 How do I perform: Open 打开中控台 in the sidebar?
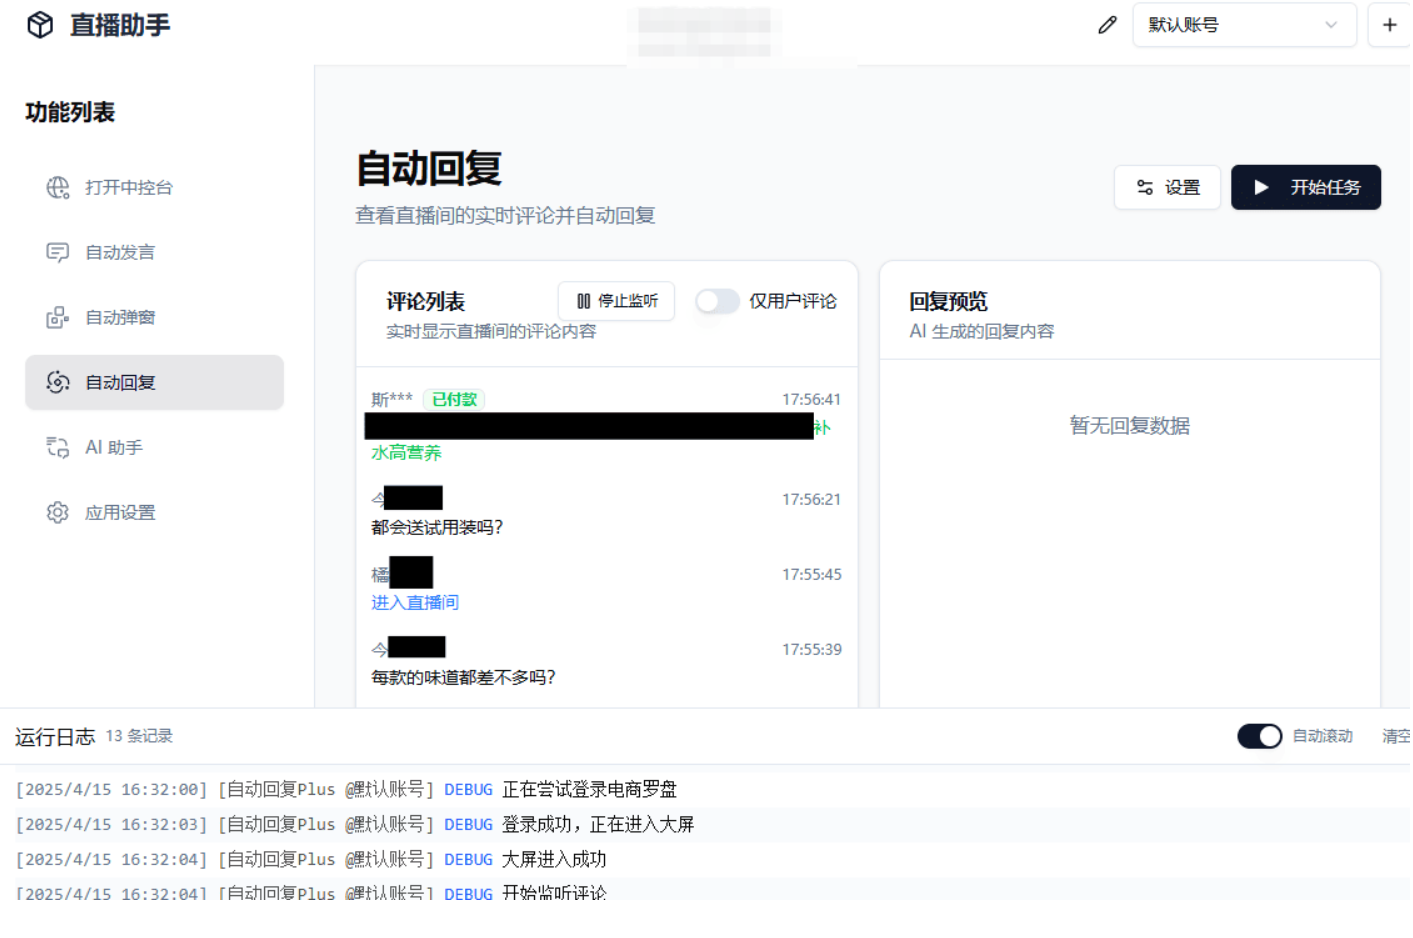click(154, 188)
